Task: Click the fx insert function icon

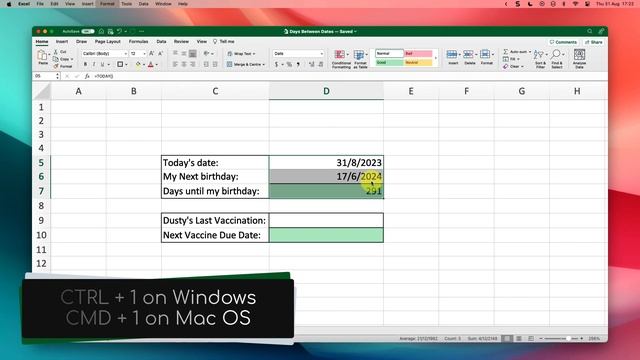Action: (87, 76)
